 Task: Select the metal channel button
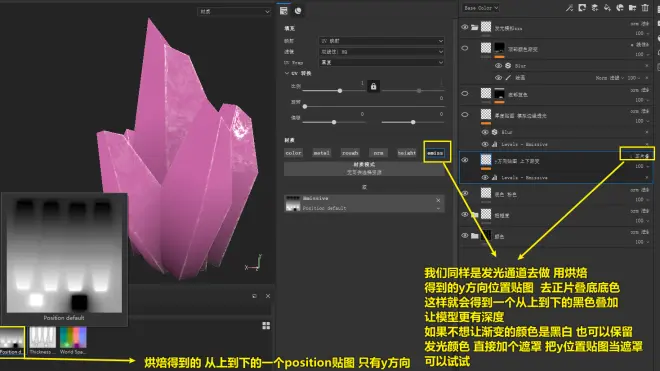(x=322, y=153)
